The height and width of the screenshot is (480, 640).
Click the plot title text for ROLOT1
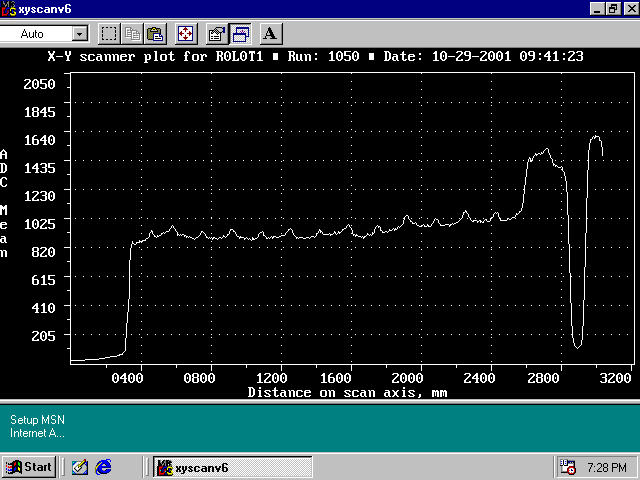pos(328,57)
